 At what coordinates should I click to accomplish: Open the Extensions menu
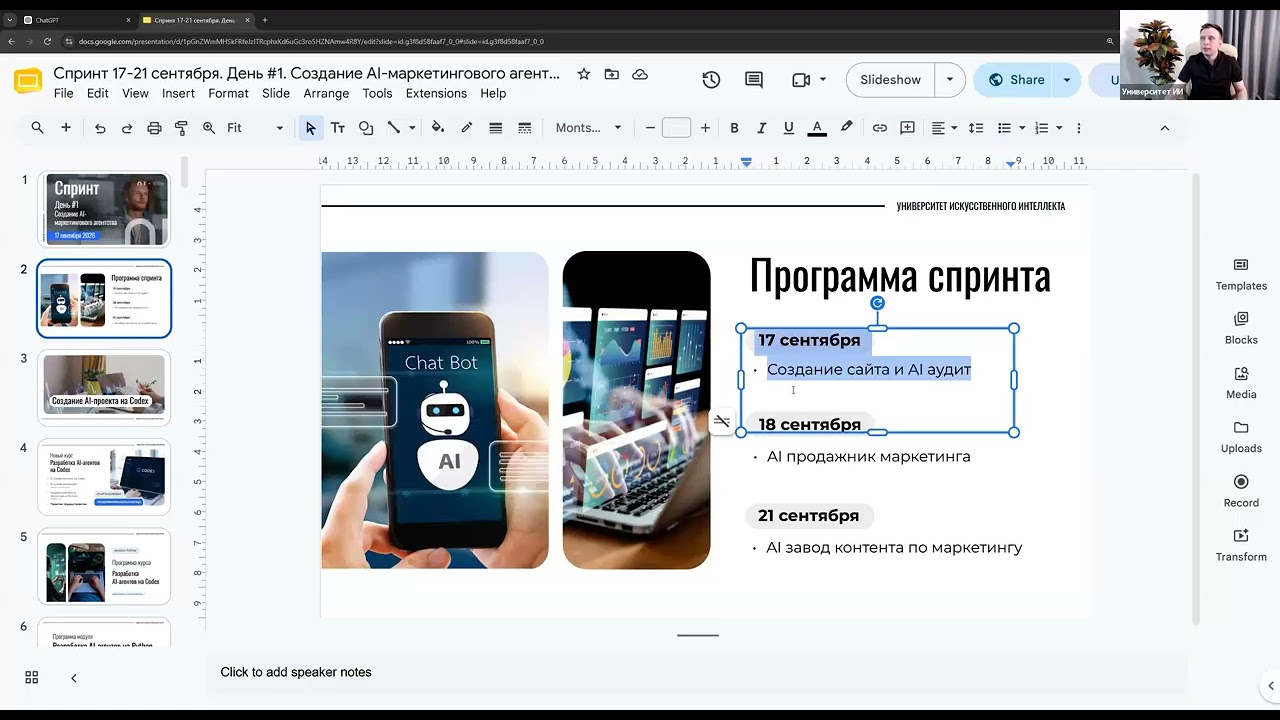coord(436,93)
